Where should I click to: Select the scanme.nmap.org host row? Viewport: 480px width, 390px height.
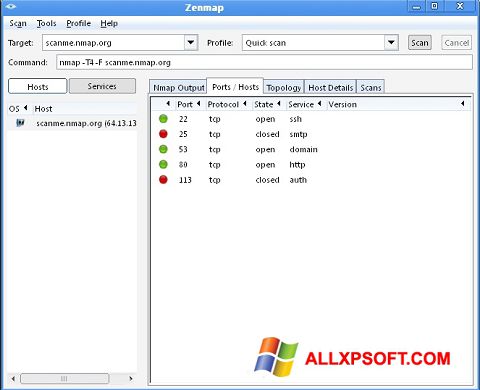click(72, 123)
